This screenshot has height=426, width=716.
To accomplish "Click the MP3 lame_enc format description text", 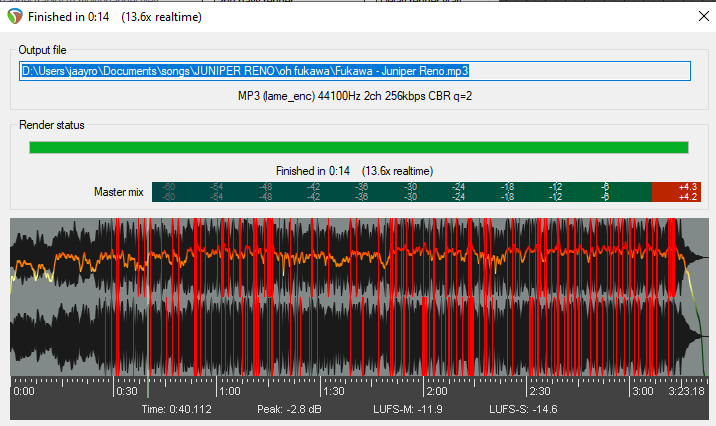I will tap(355, 96).
